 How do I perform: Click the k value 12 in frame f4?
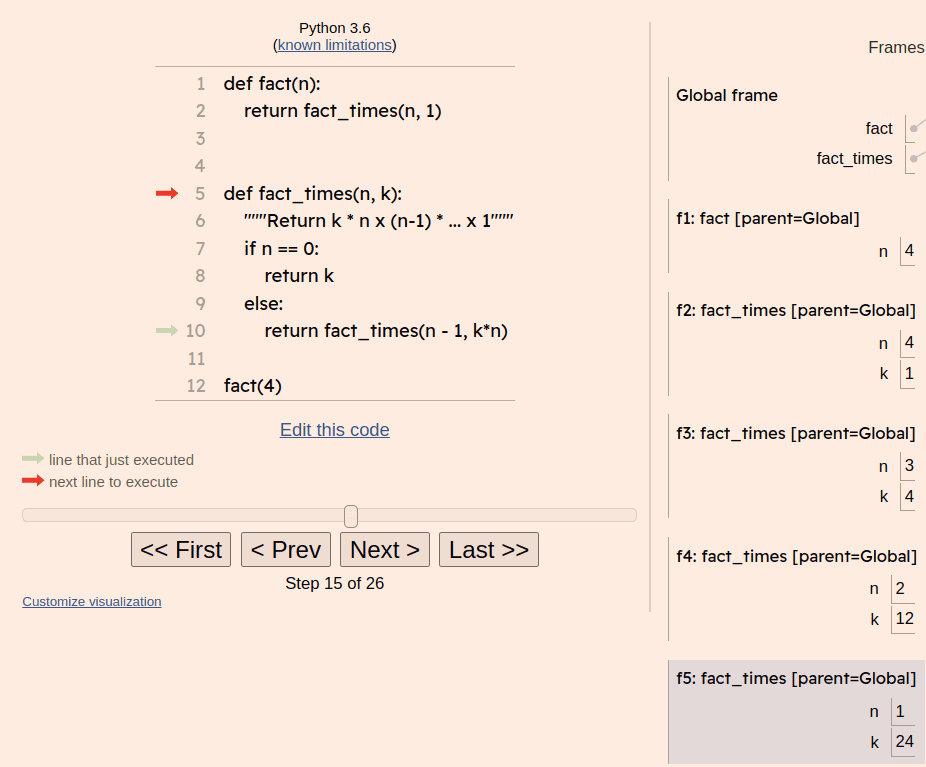tap(904, 618)
